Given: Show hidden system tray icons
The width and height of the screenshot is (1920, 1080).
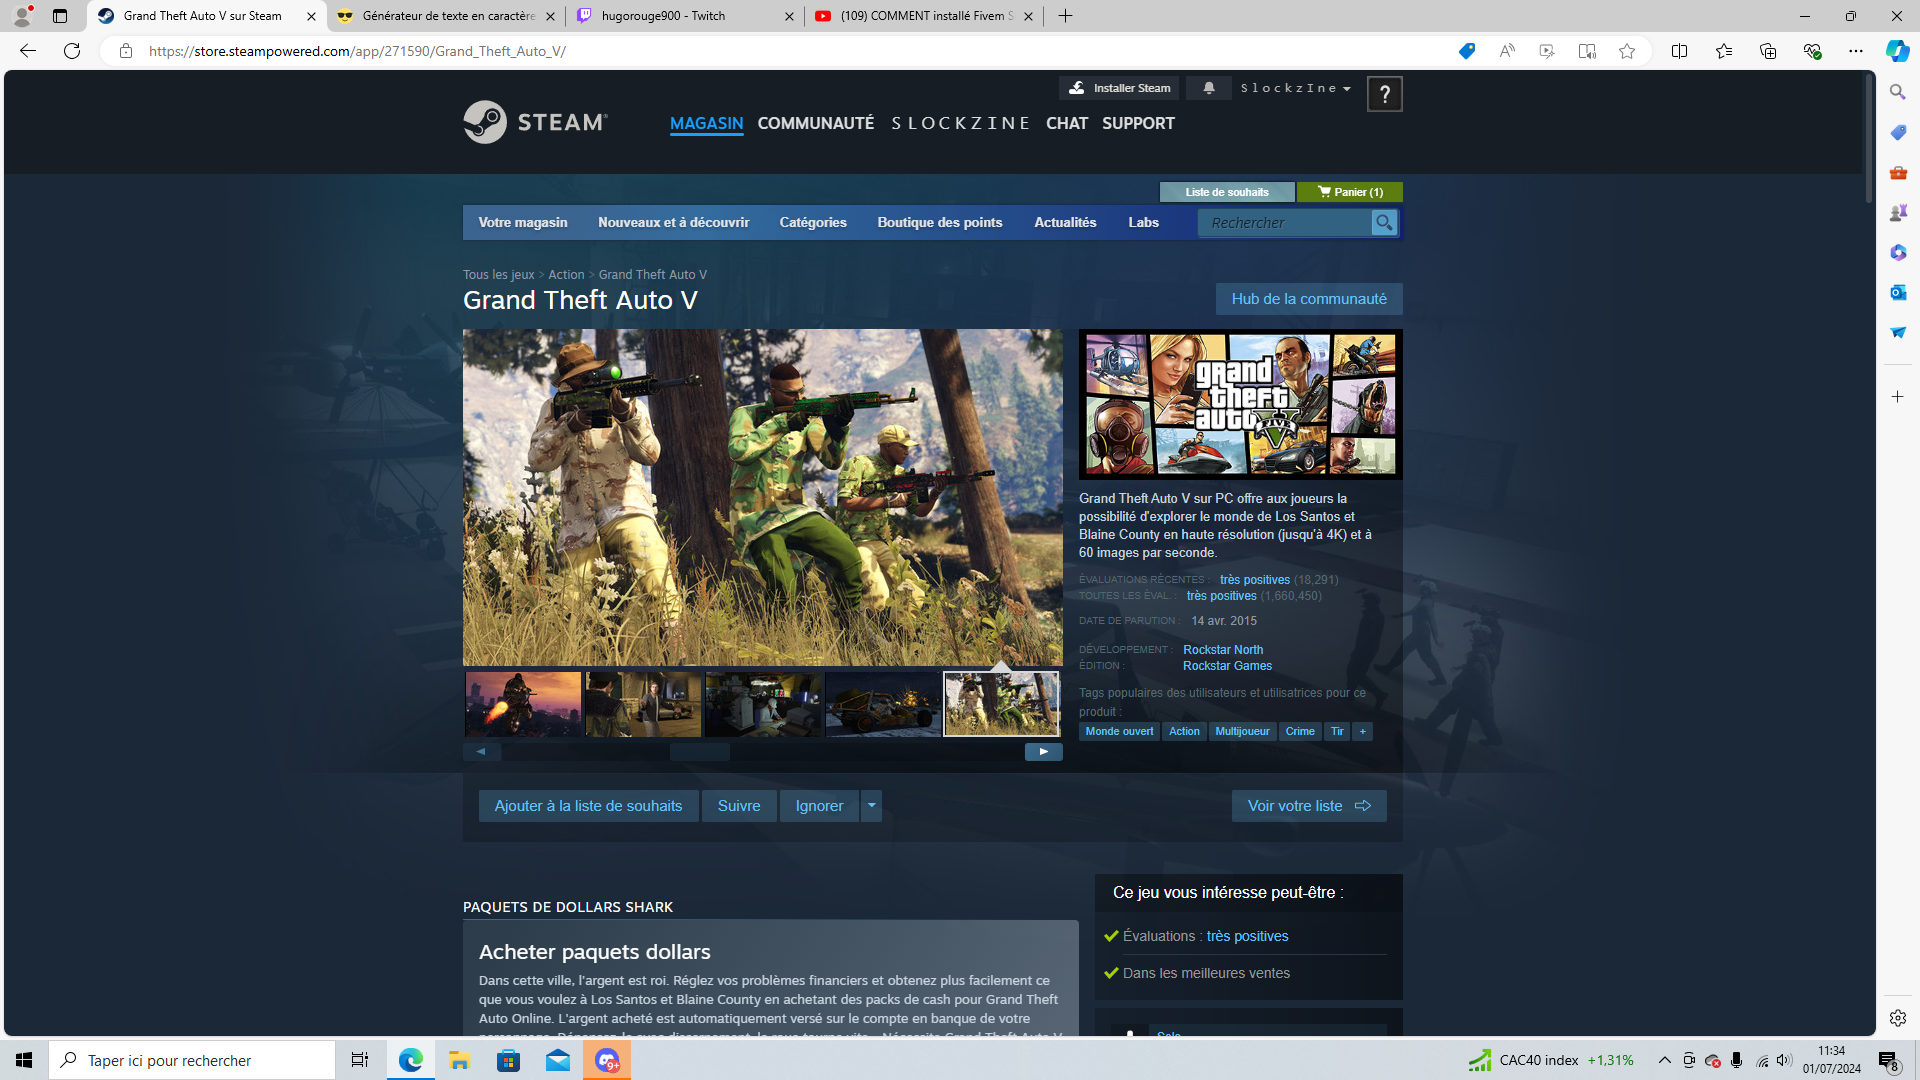Looking at the screenshot, I should click(1665, 1060).
